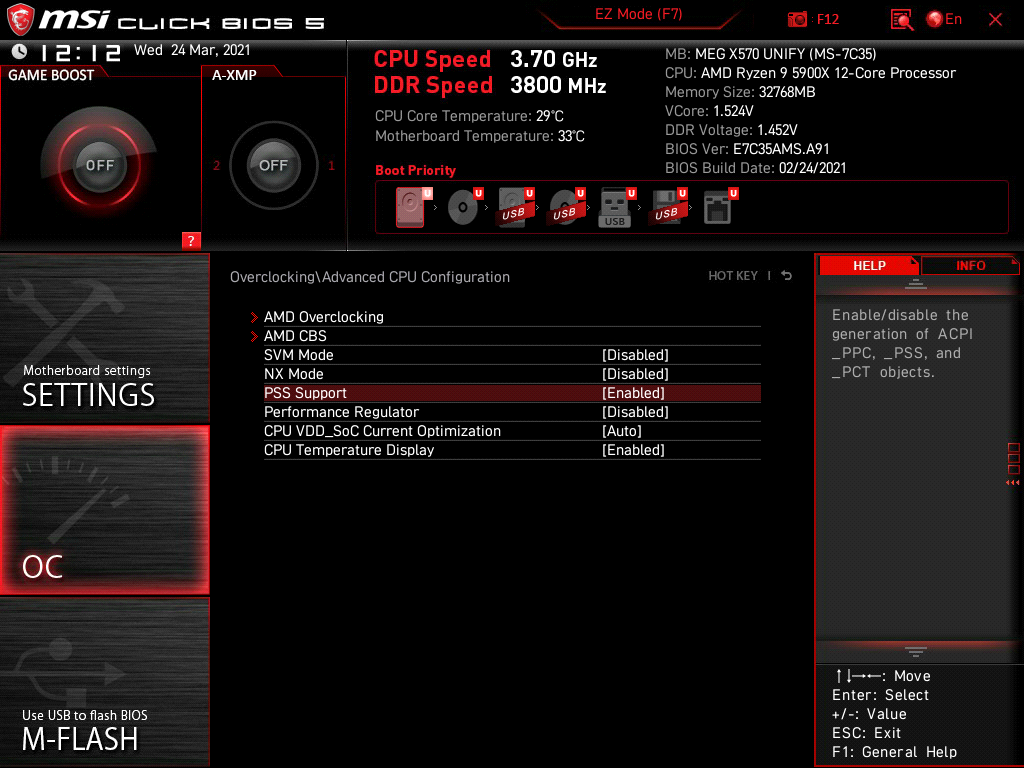
Task: Click the side panel collapse arrows
Action: [1012, 483]
